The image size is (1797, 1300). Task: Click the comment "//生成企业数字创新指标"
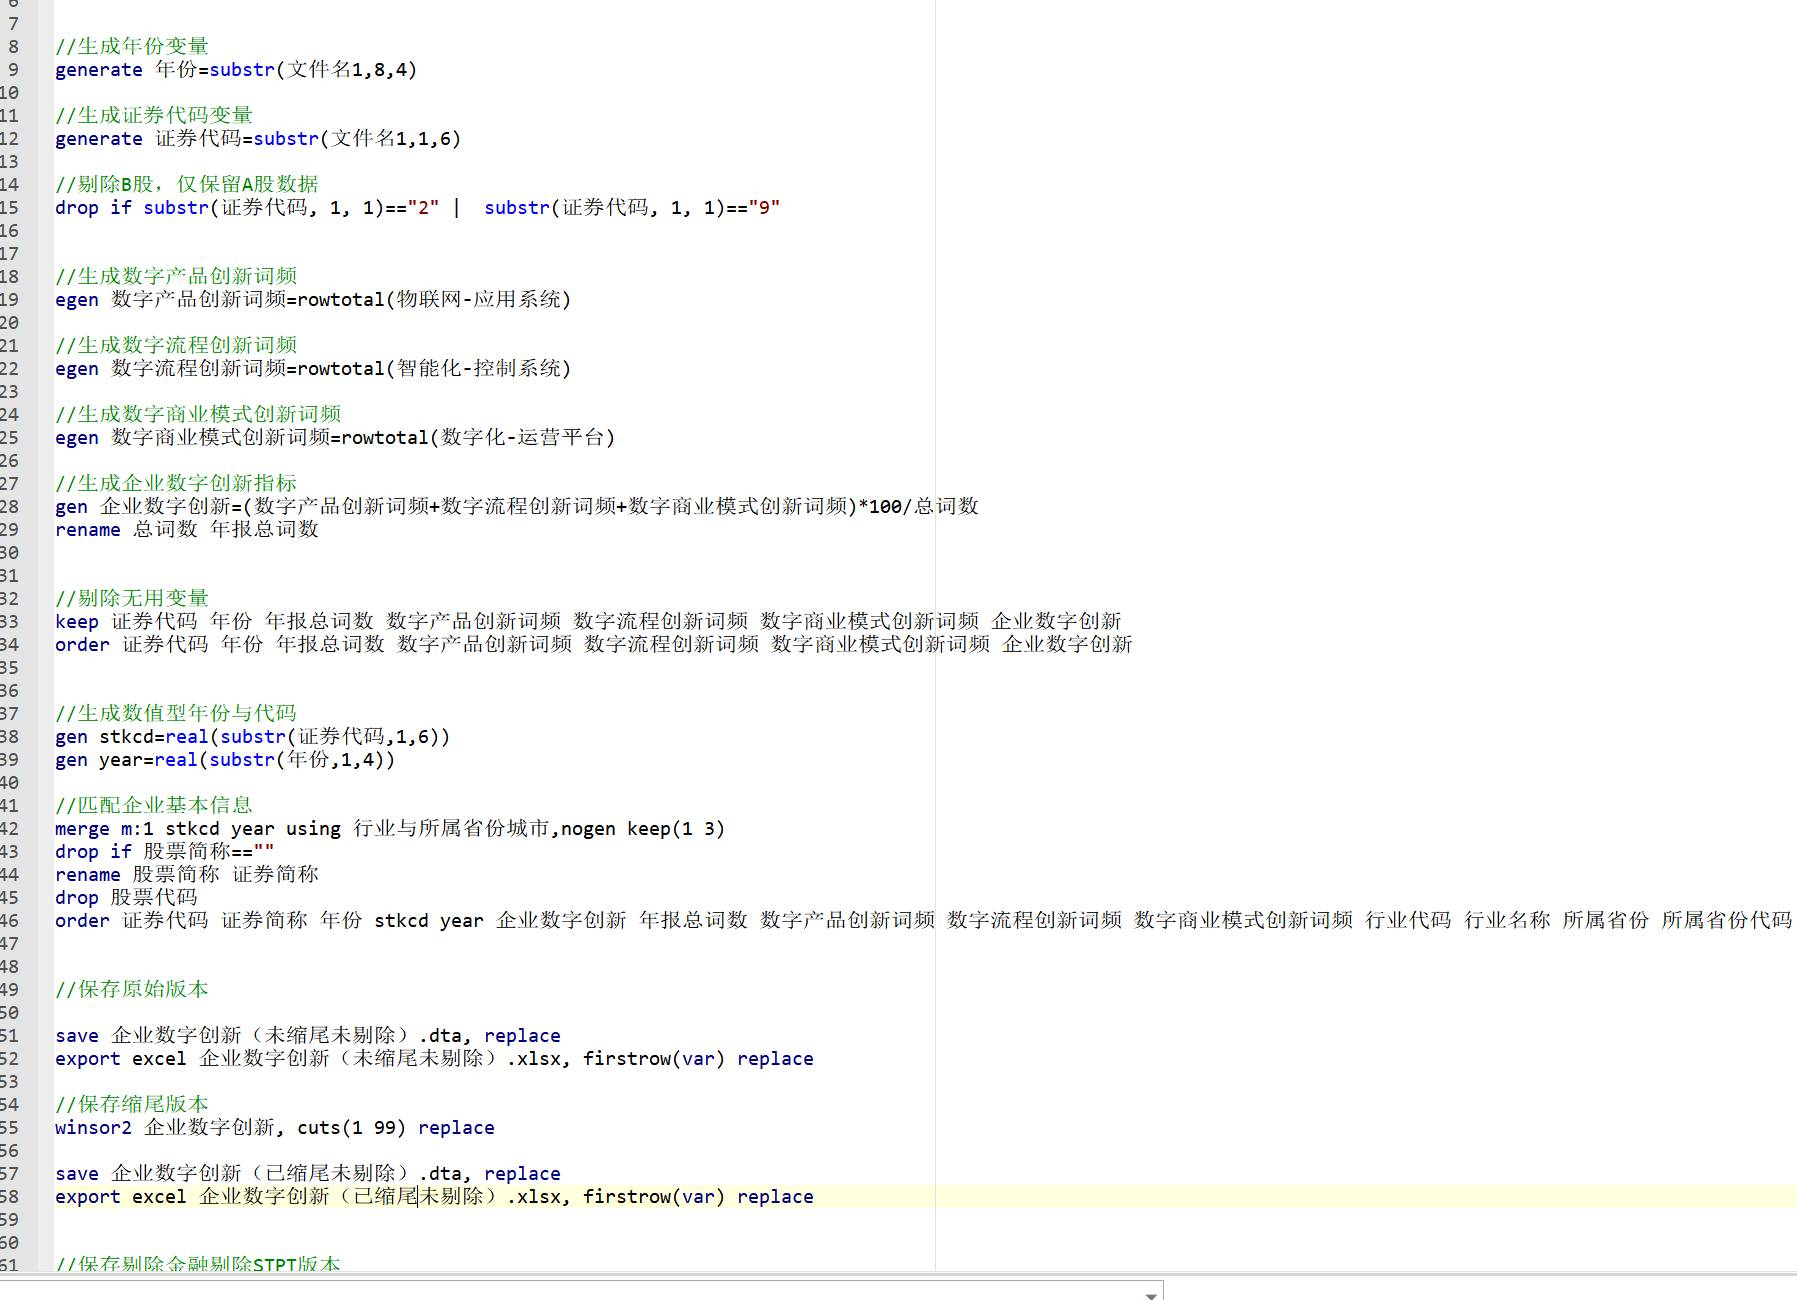(176, 483)
